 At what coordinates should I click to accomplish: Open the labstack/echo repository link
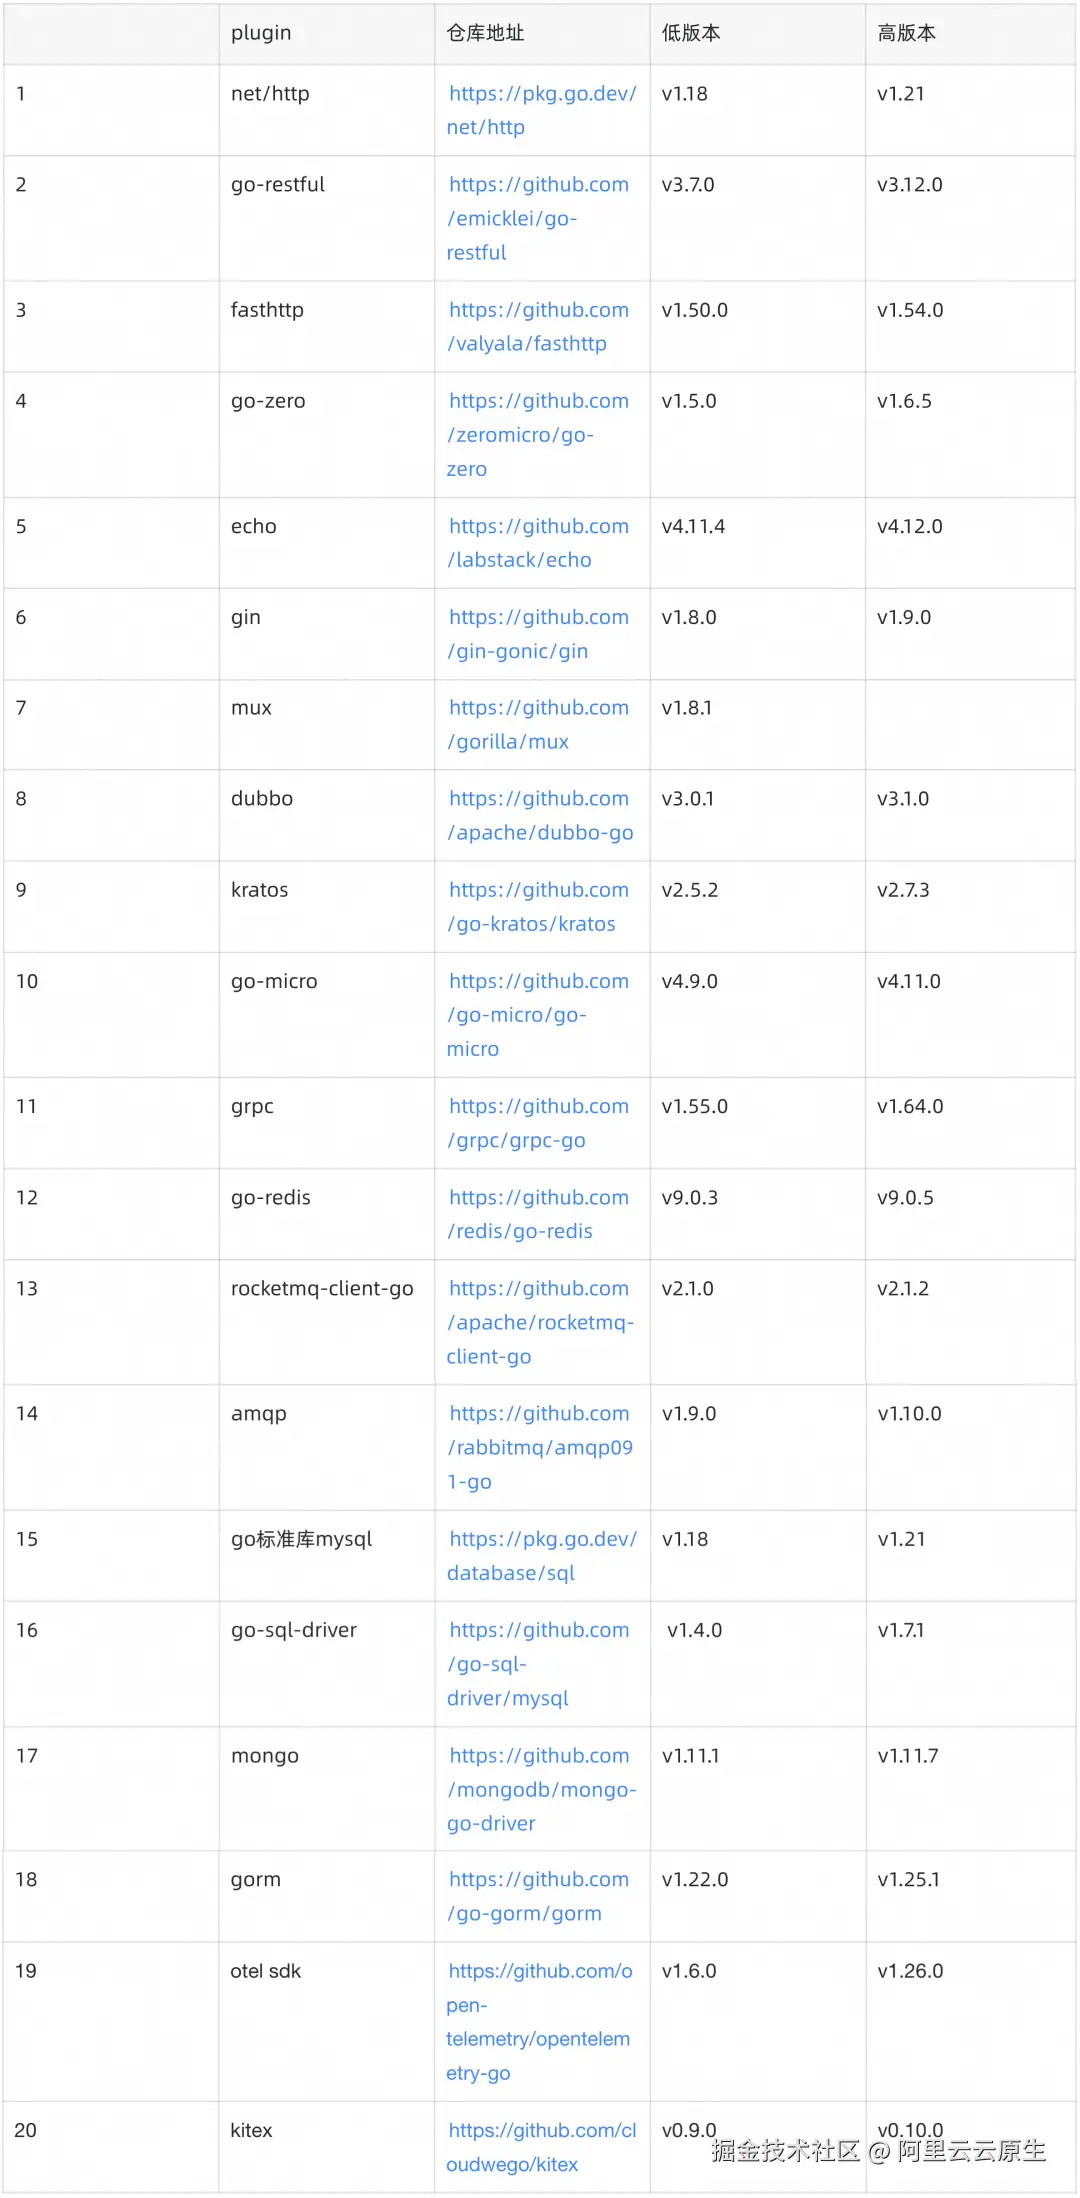tap(538, 543)
